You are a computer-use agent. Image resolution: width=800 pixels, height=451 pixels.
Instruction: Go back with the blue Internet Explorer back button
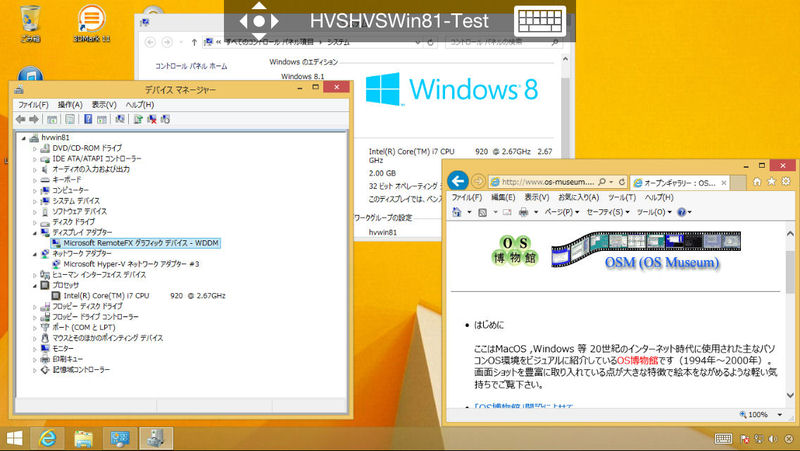(458, 181)
